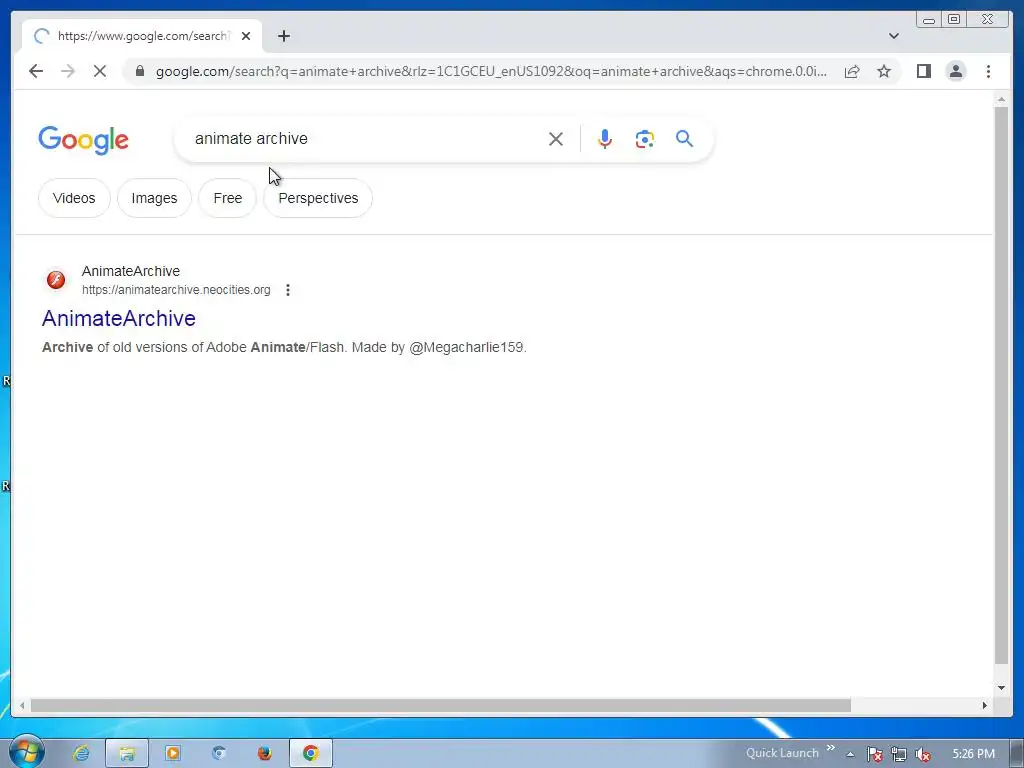
Task: Minimize the Chrome window
Action: (x=929, y=20)
